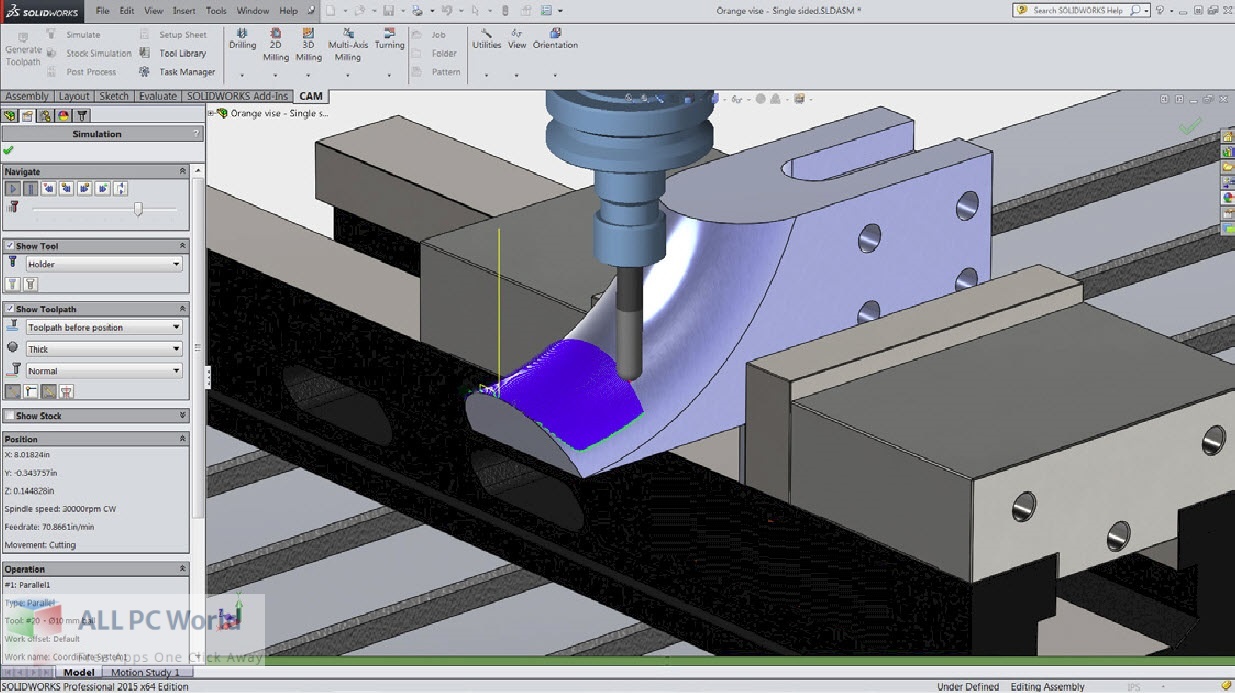Collapse the Operation section

point(182,569)
